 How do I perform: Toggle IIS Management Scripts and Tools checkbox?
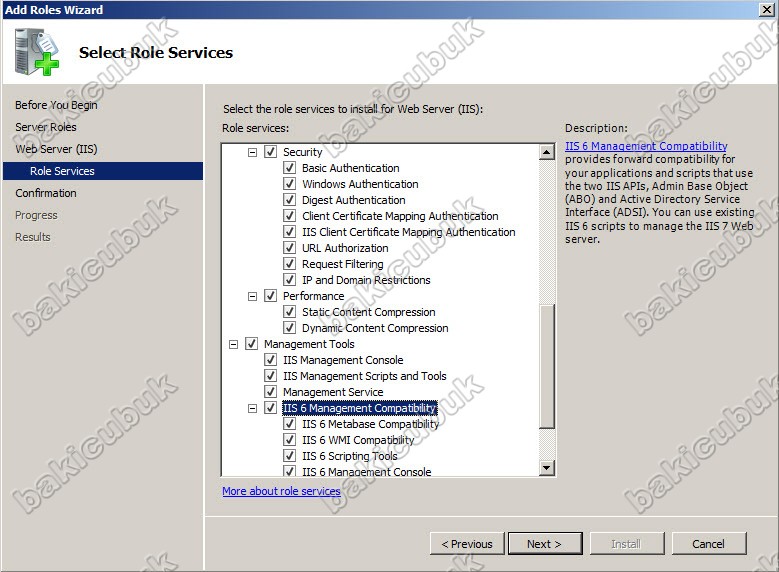[270, 376]
